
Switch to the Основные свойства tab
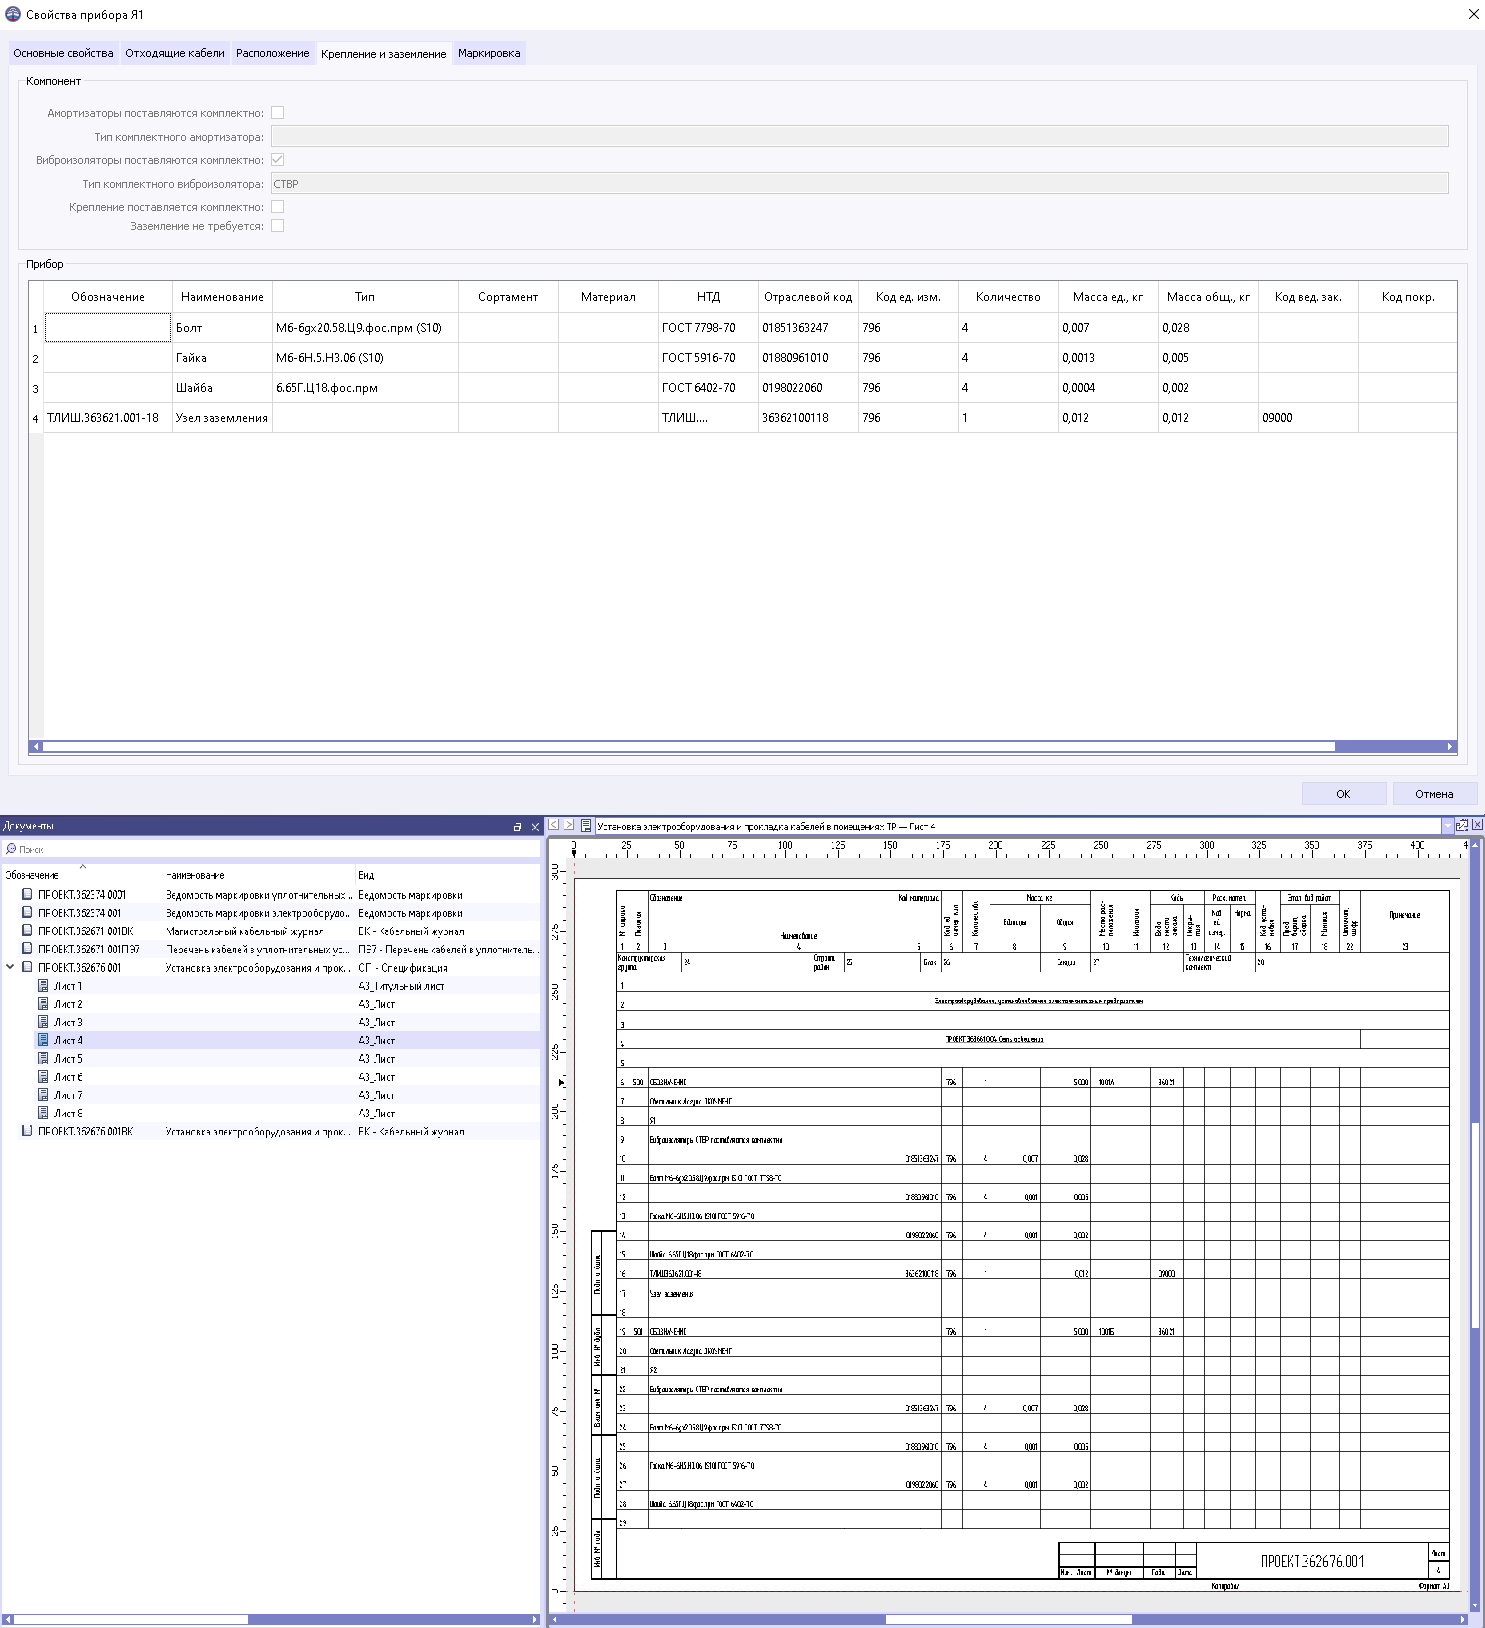click(63, 53)
